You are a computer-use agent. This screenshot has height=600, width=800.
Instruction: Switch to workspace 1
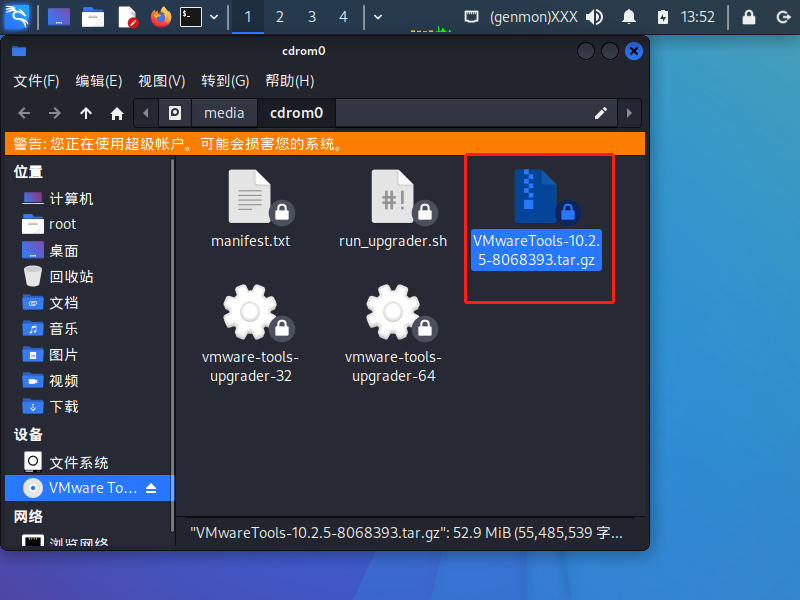point(248,17)
